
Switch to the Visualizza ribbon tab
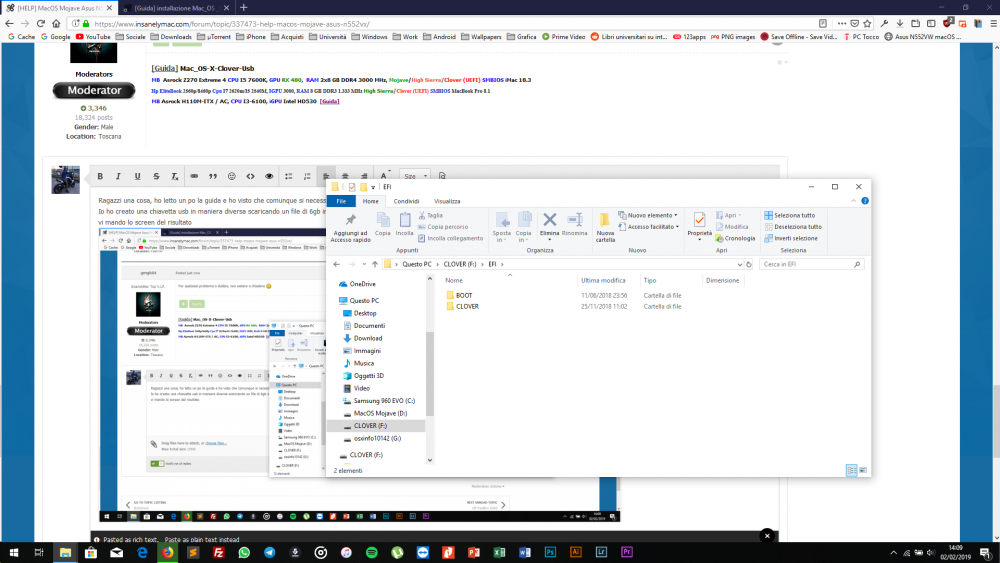point(447,201)
